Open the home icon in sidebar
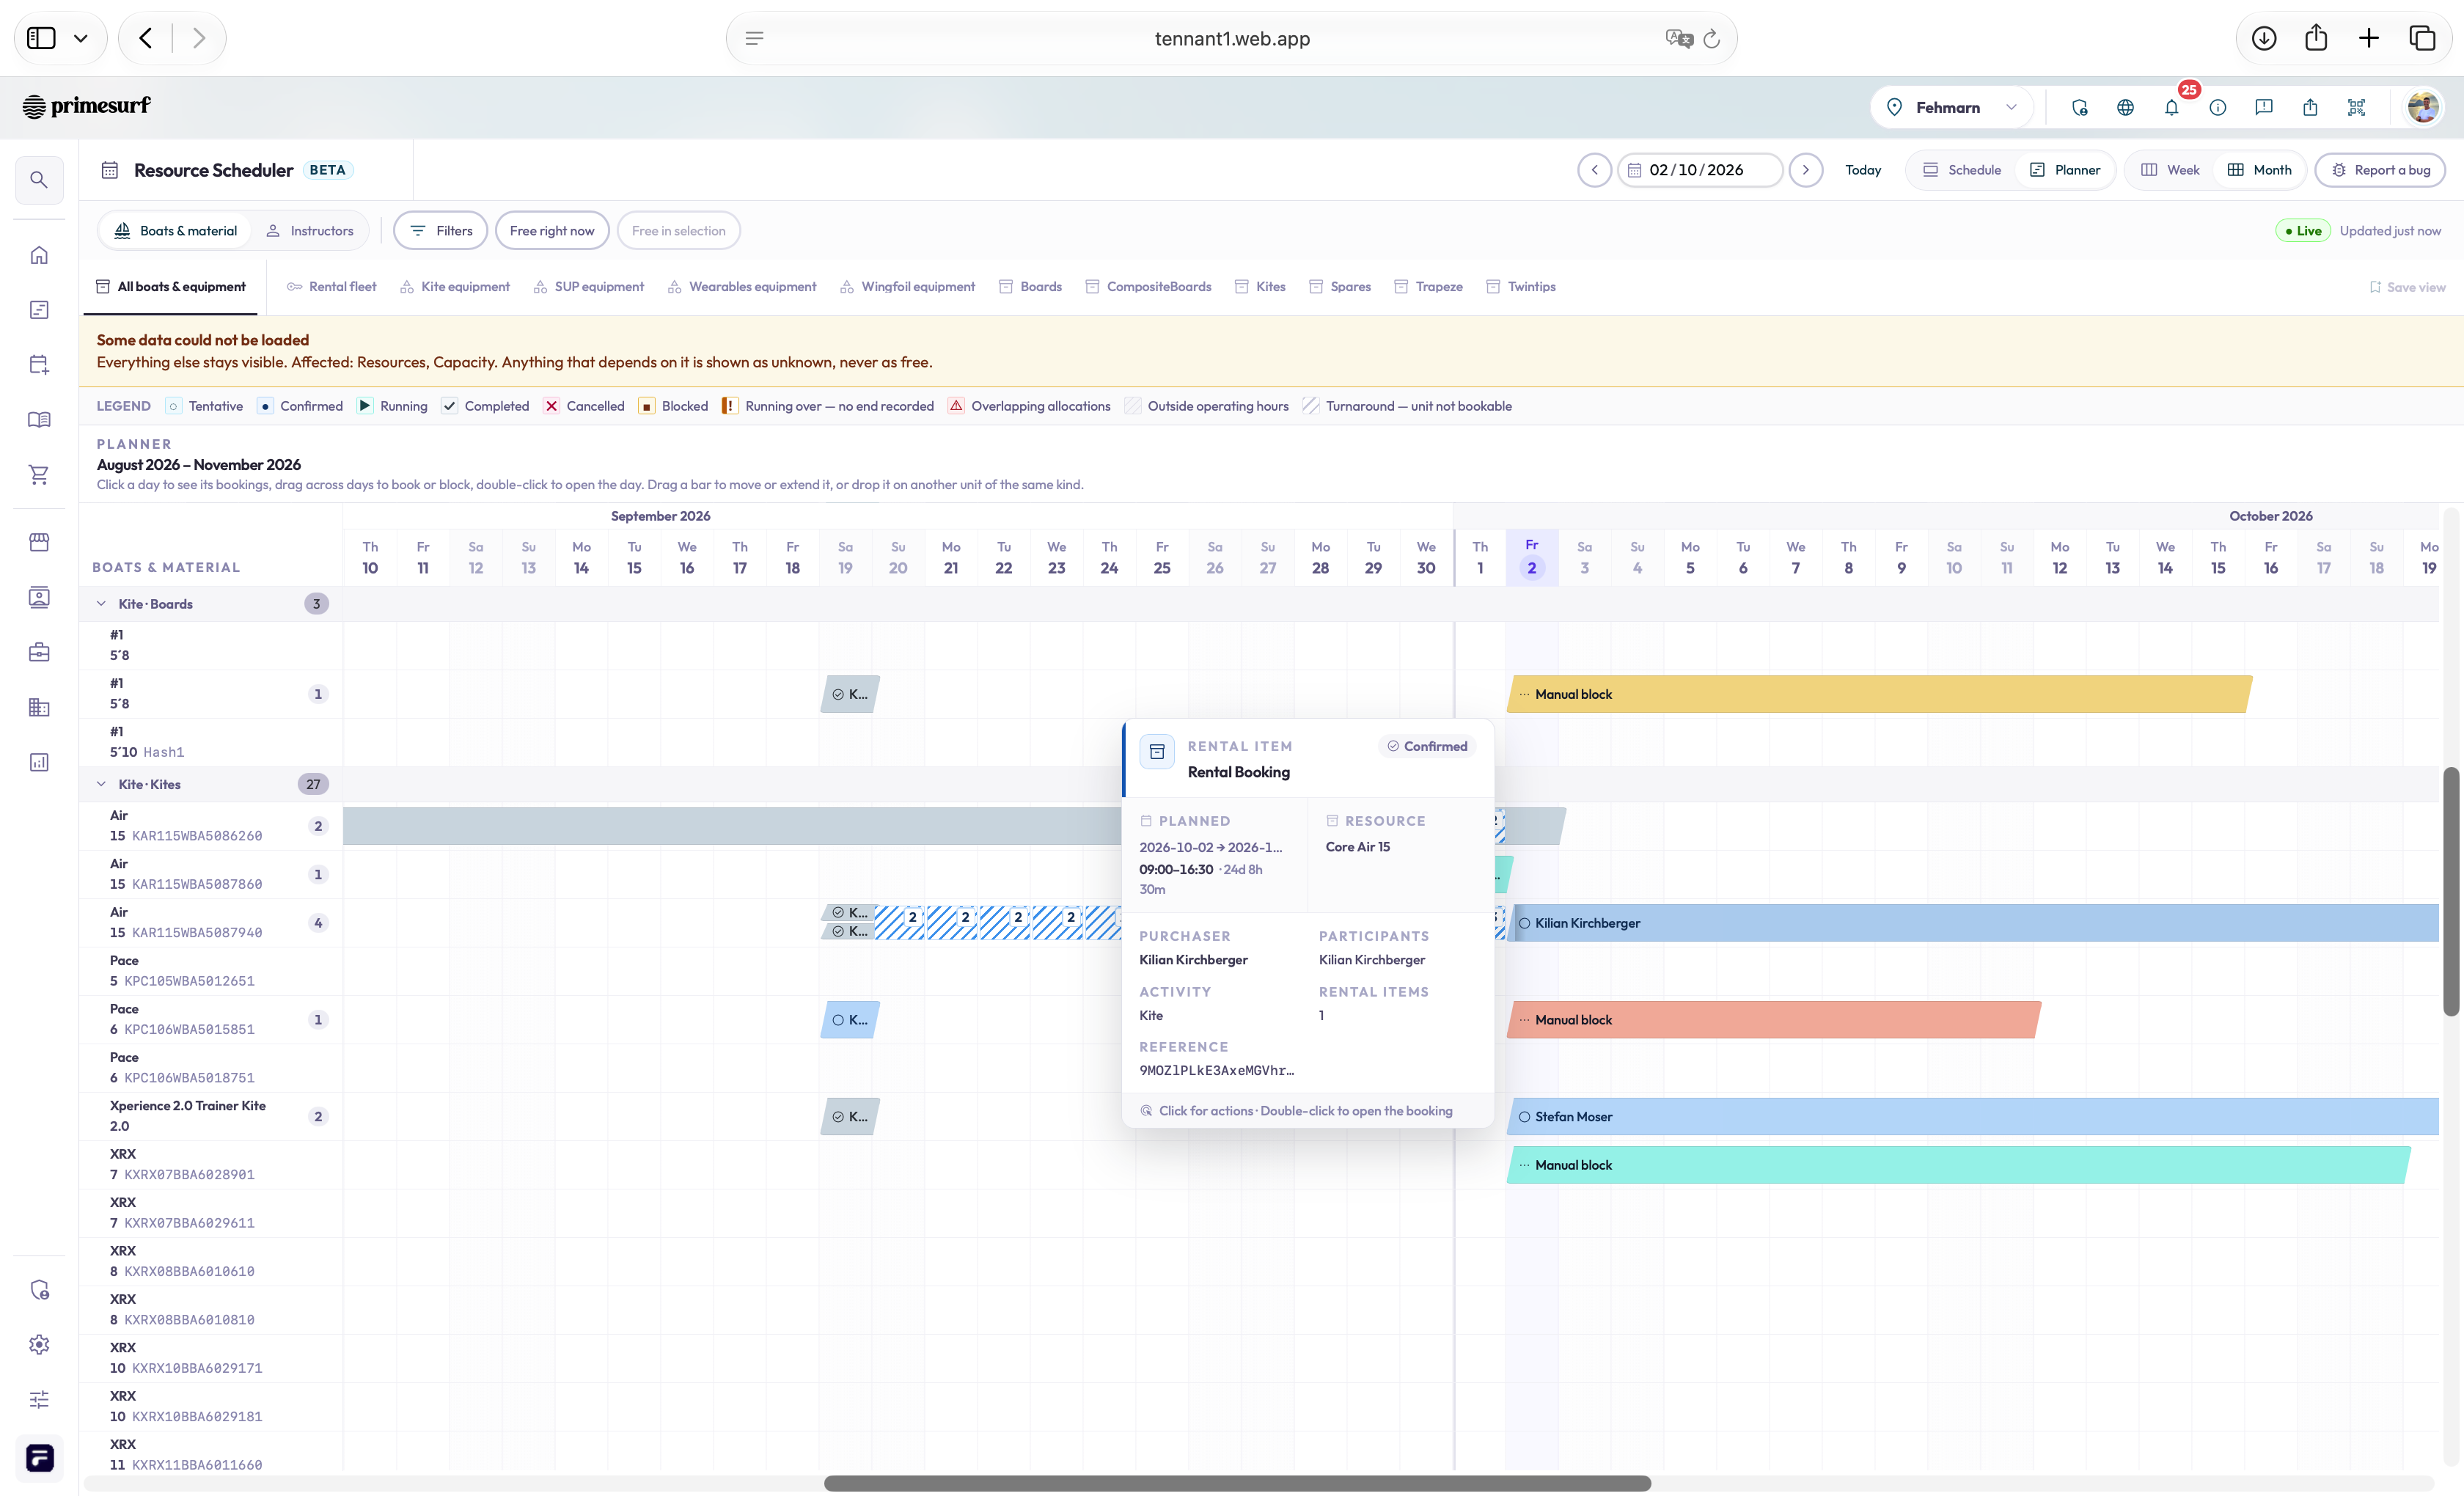The height and width of the screenshot is (1496, 2464). coord(39,255)
